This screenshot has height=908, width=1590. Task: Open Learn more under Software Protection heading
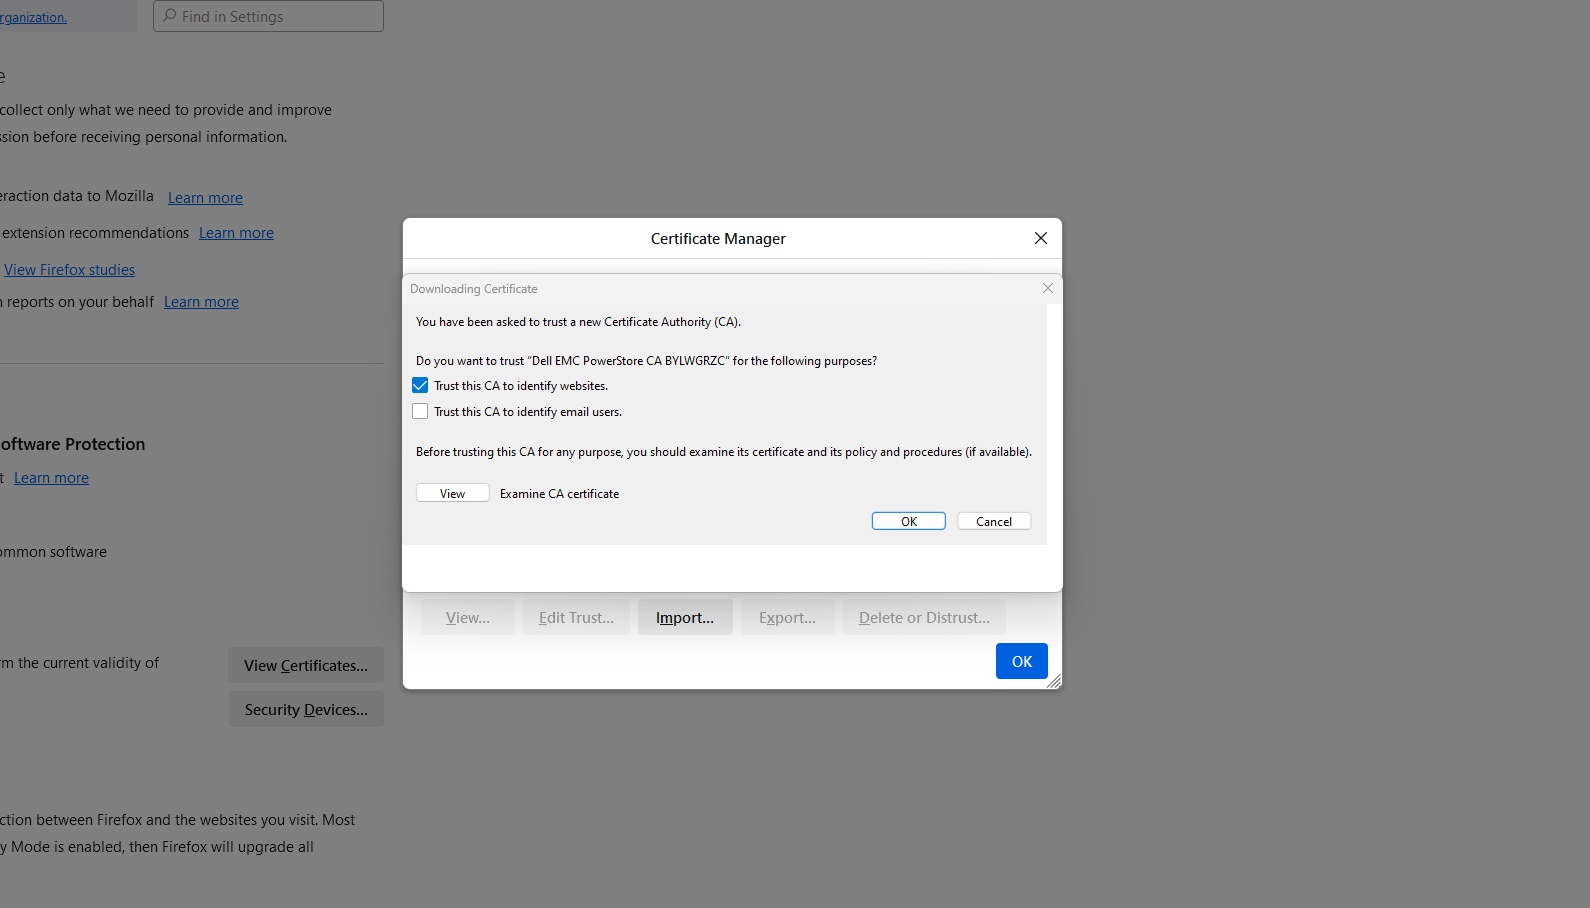51,478
